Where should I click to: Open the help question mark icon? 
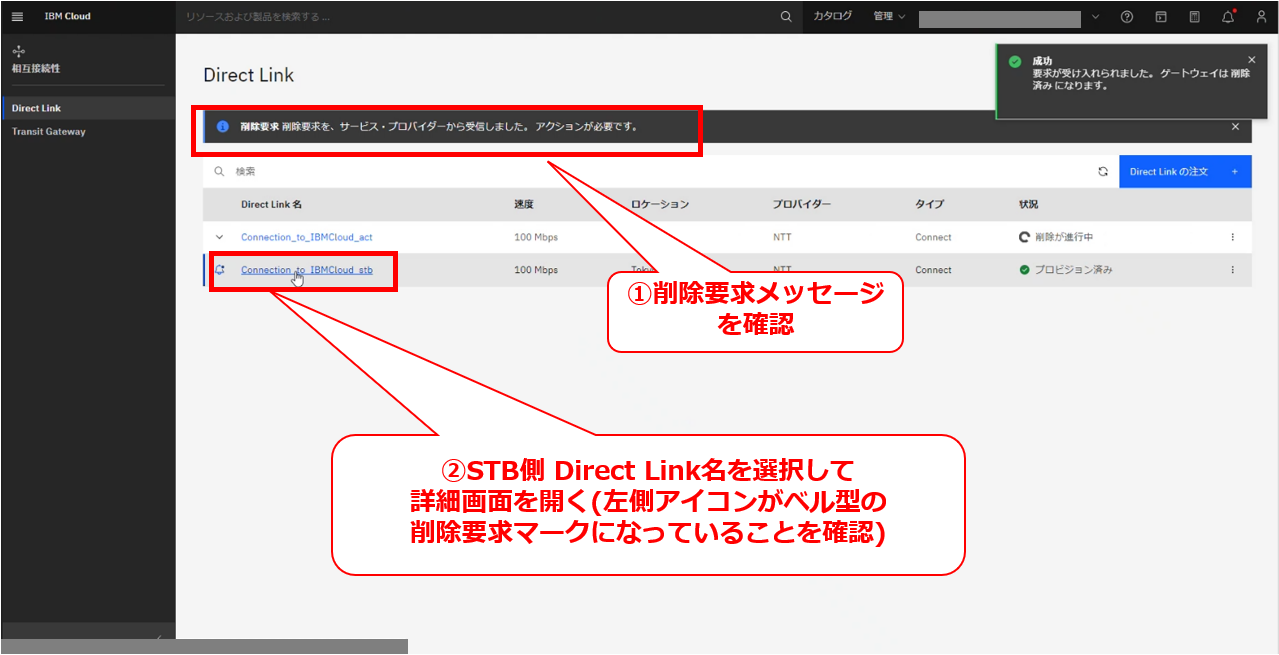pyautogui.click(x=1127, y=17)
